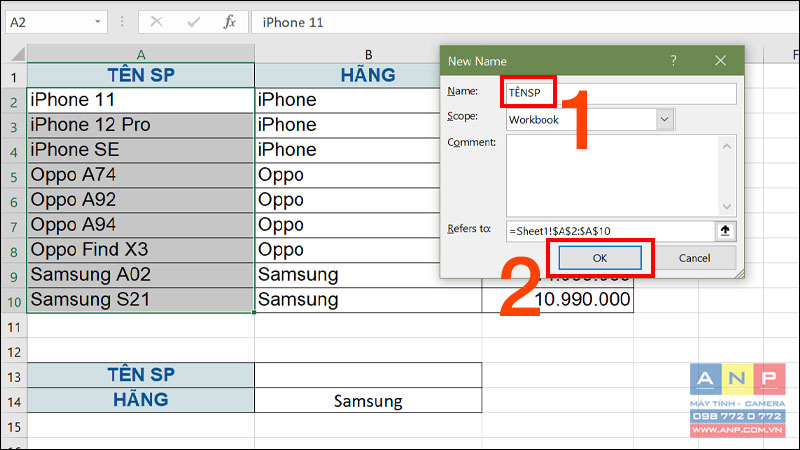Click Cancel in New Name dialog
The height and width of the screenshot is (450, 800).
coord(694,258)
